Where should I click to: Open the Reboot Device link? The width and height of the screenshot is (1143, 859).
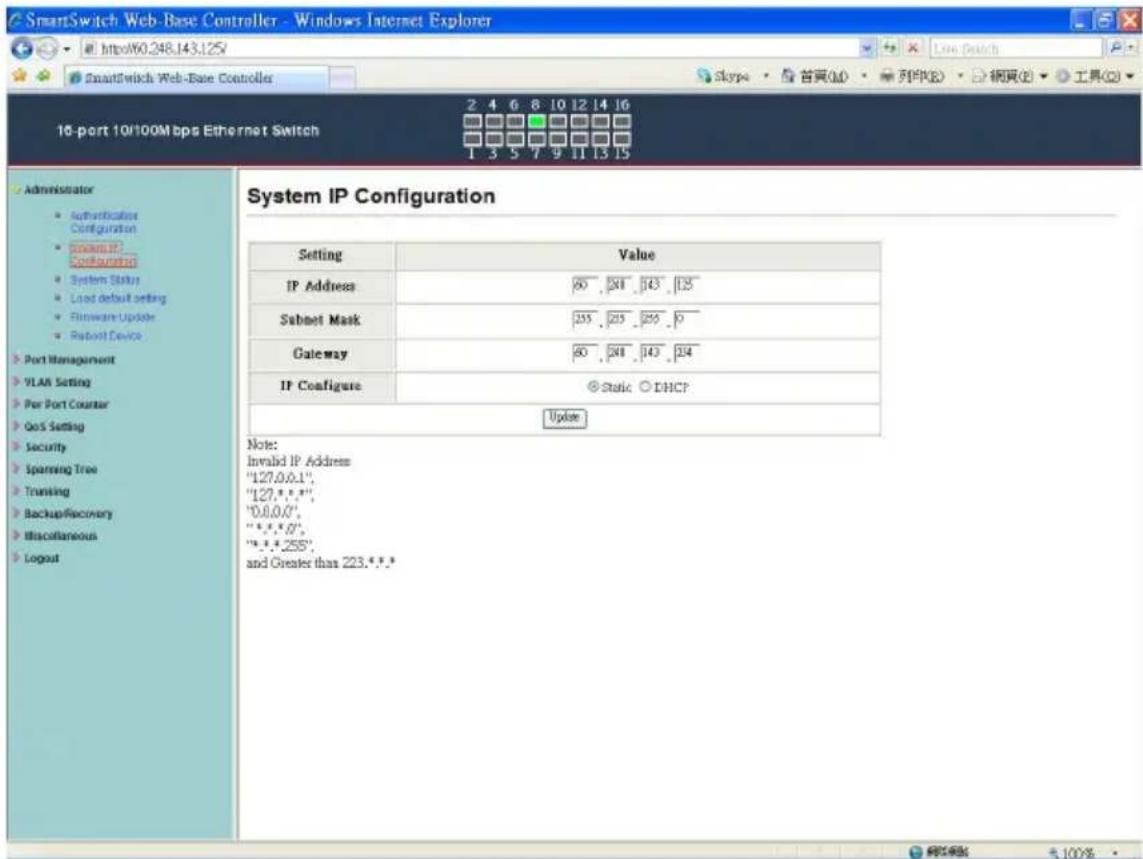(x=106, y=336)
